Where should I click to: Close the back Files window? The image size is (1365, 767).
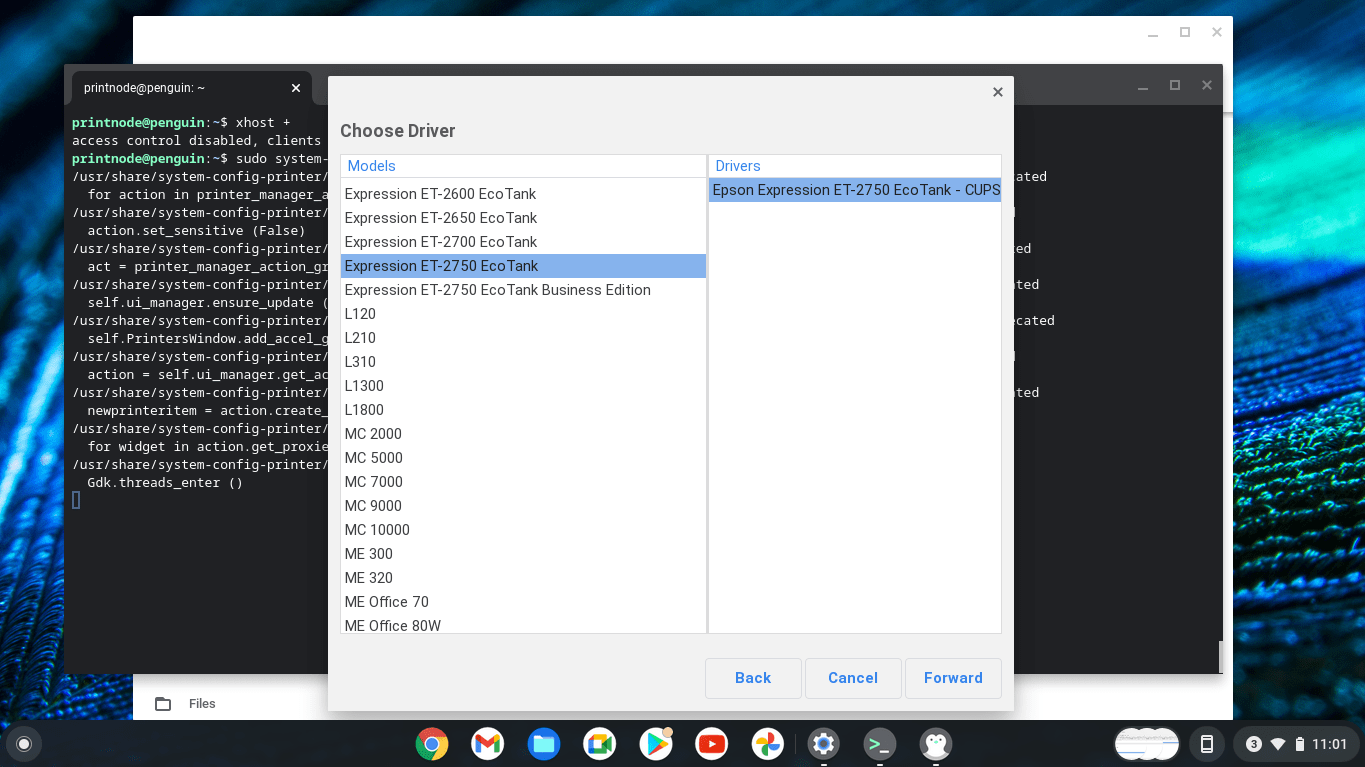pyautogui.click(x=1216, y=32)
